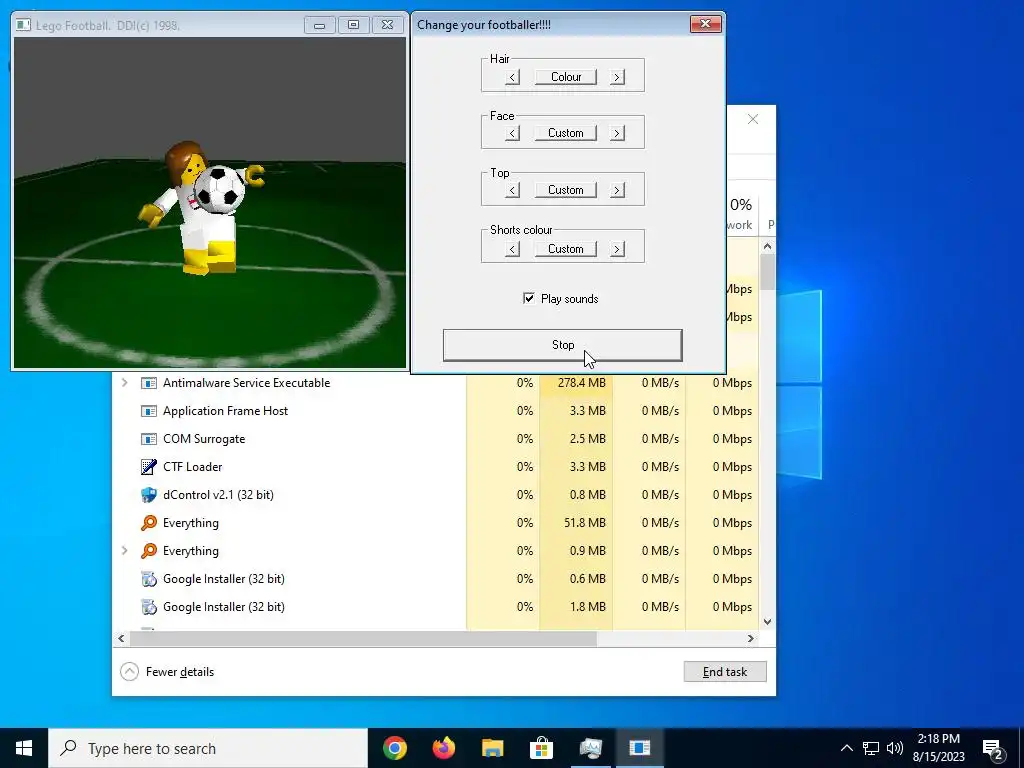
Task: Click End task in Task Manager
Action: tap(725, 671)
